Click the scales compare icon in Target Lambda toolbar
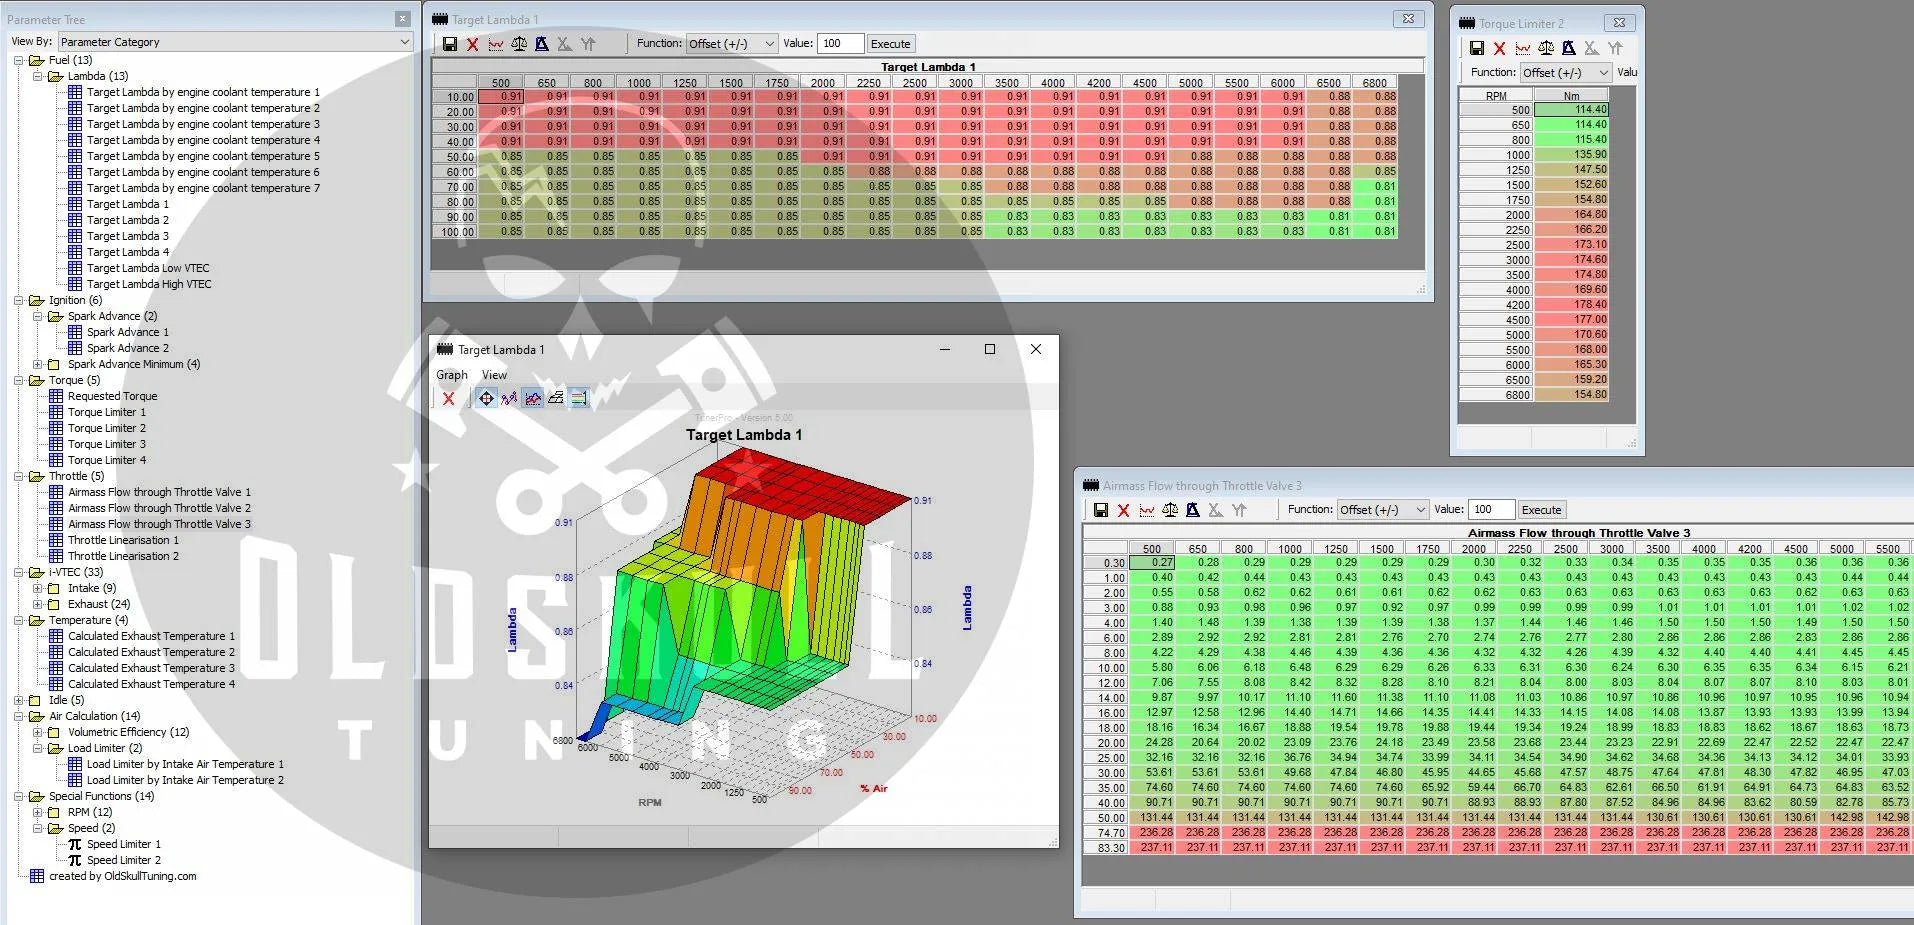1914x925 pixels. [518, 44]
